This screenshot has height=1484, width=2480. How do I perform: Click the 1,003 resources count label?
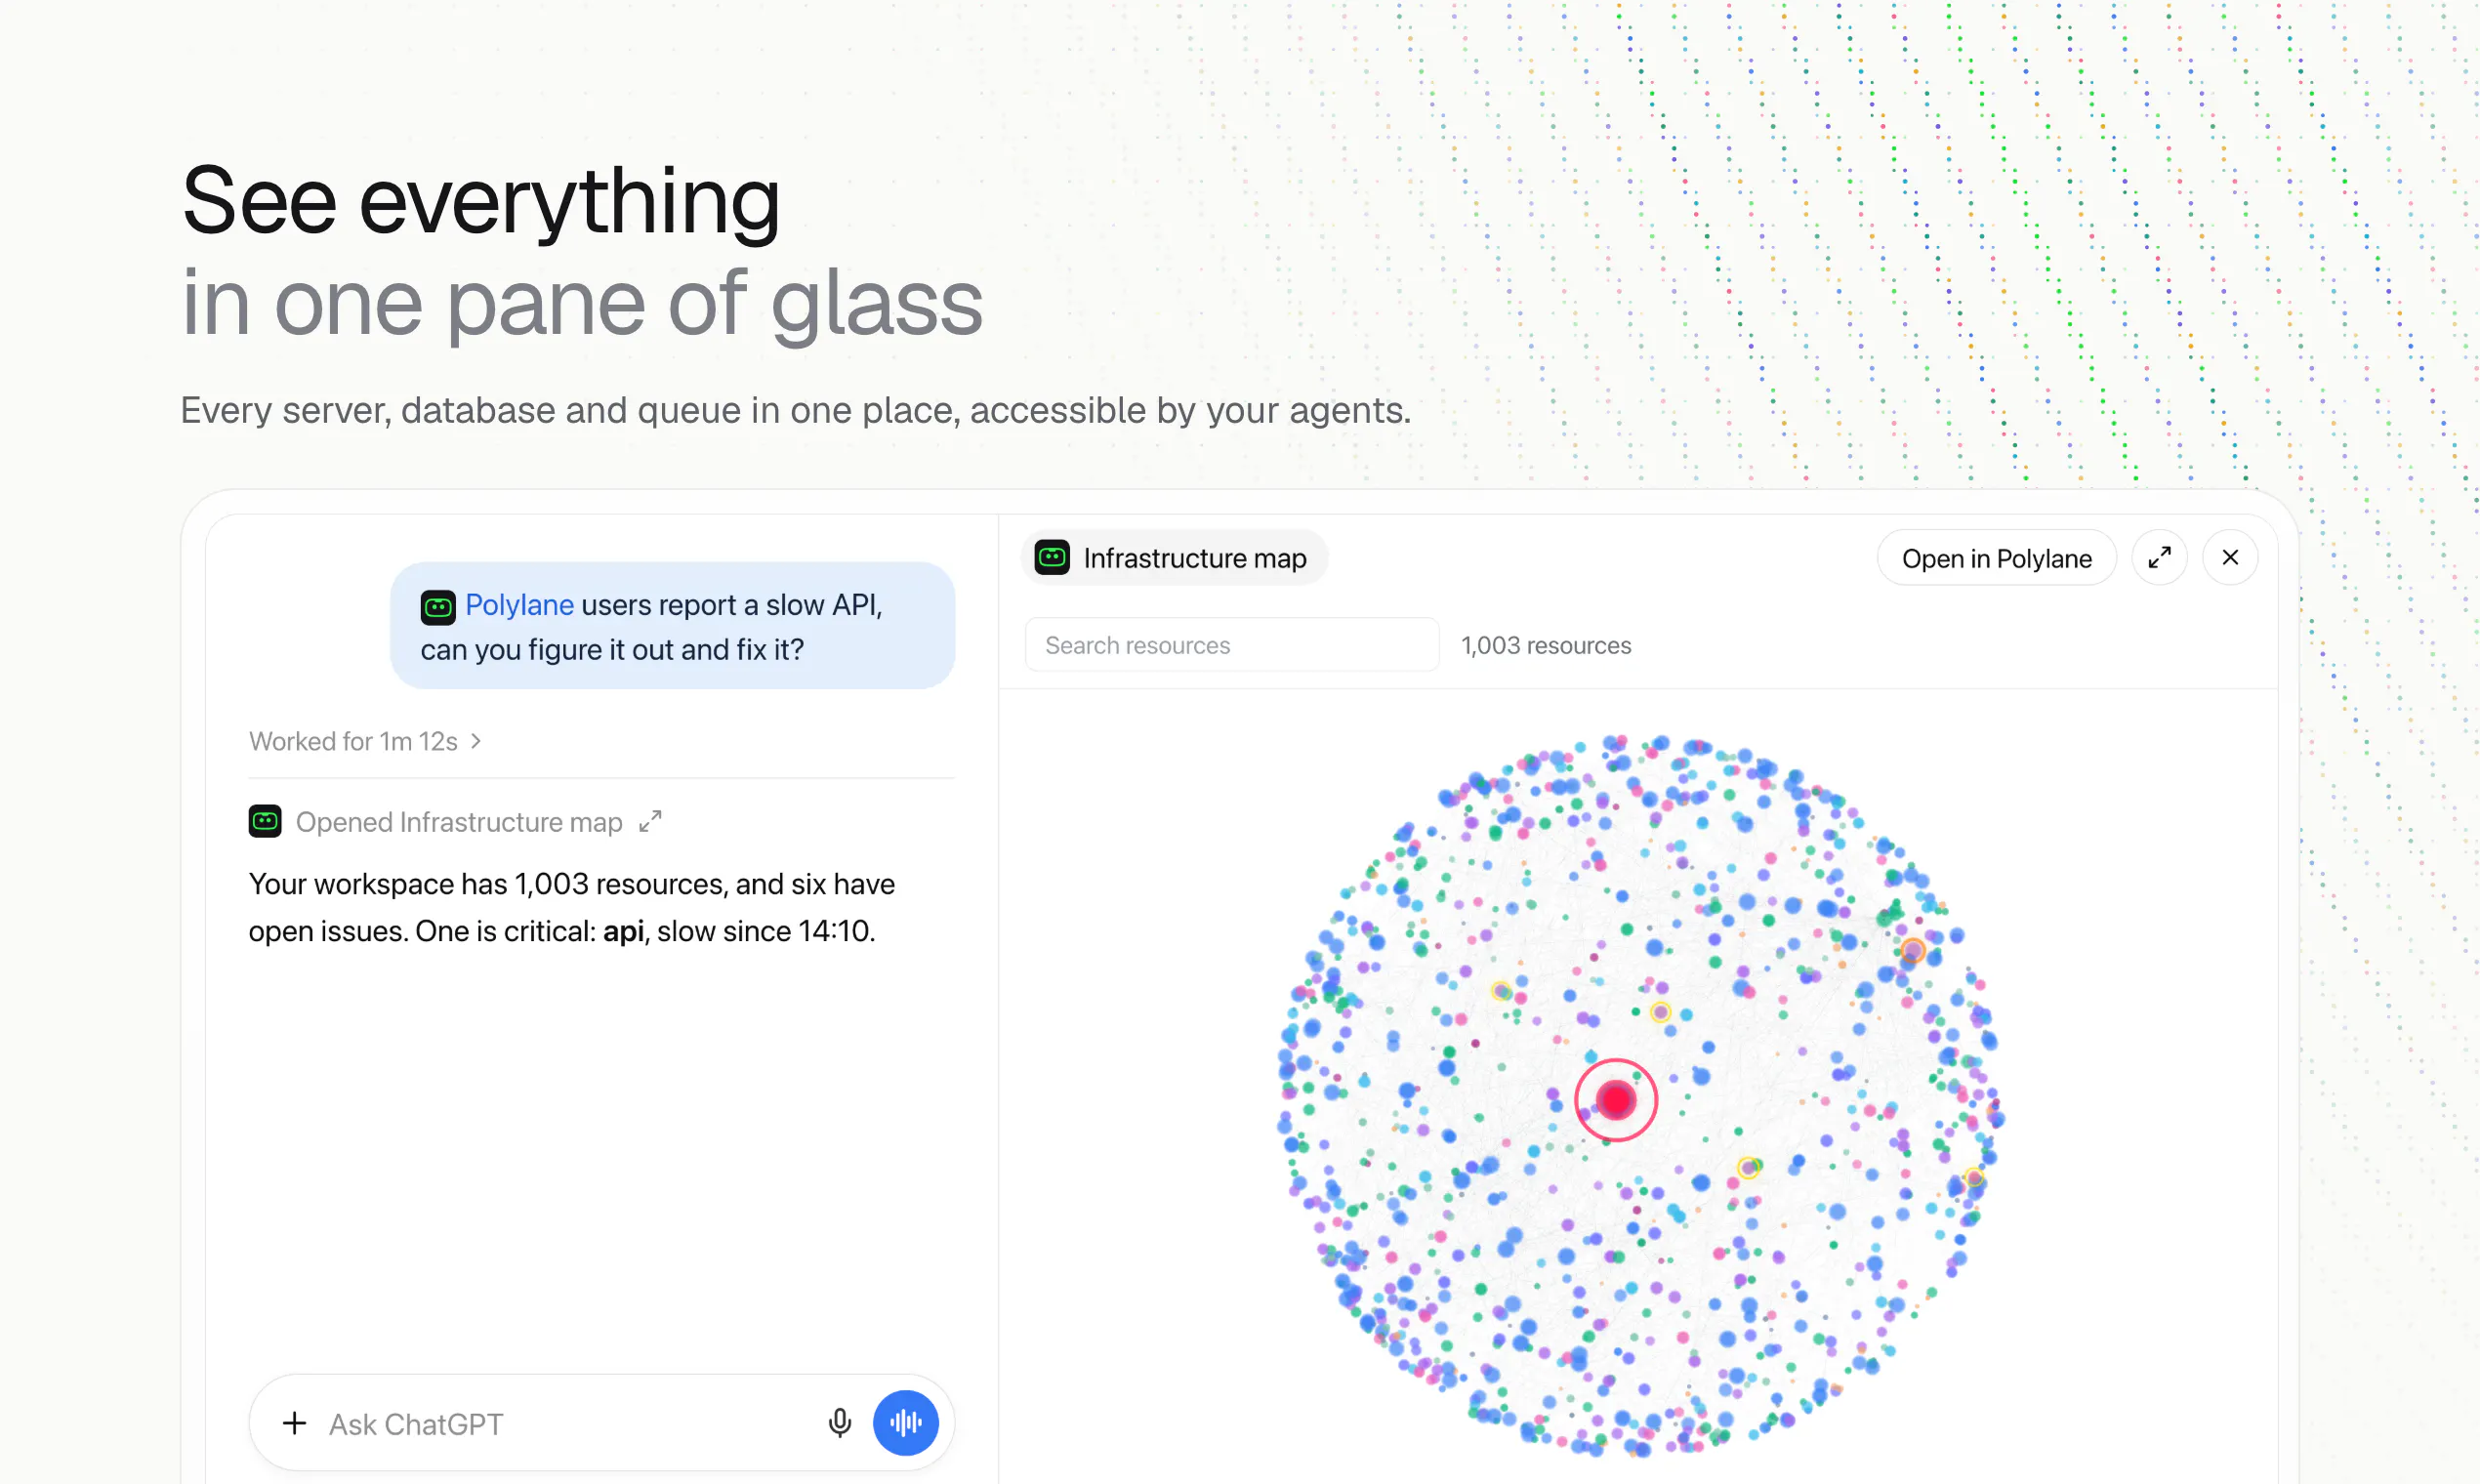point(1546,645)
